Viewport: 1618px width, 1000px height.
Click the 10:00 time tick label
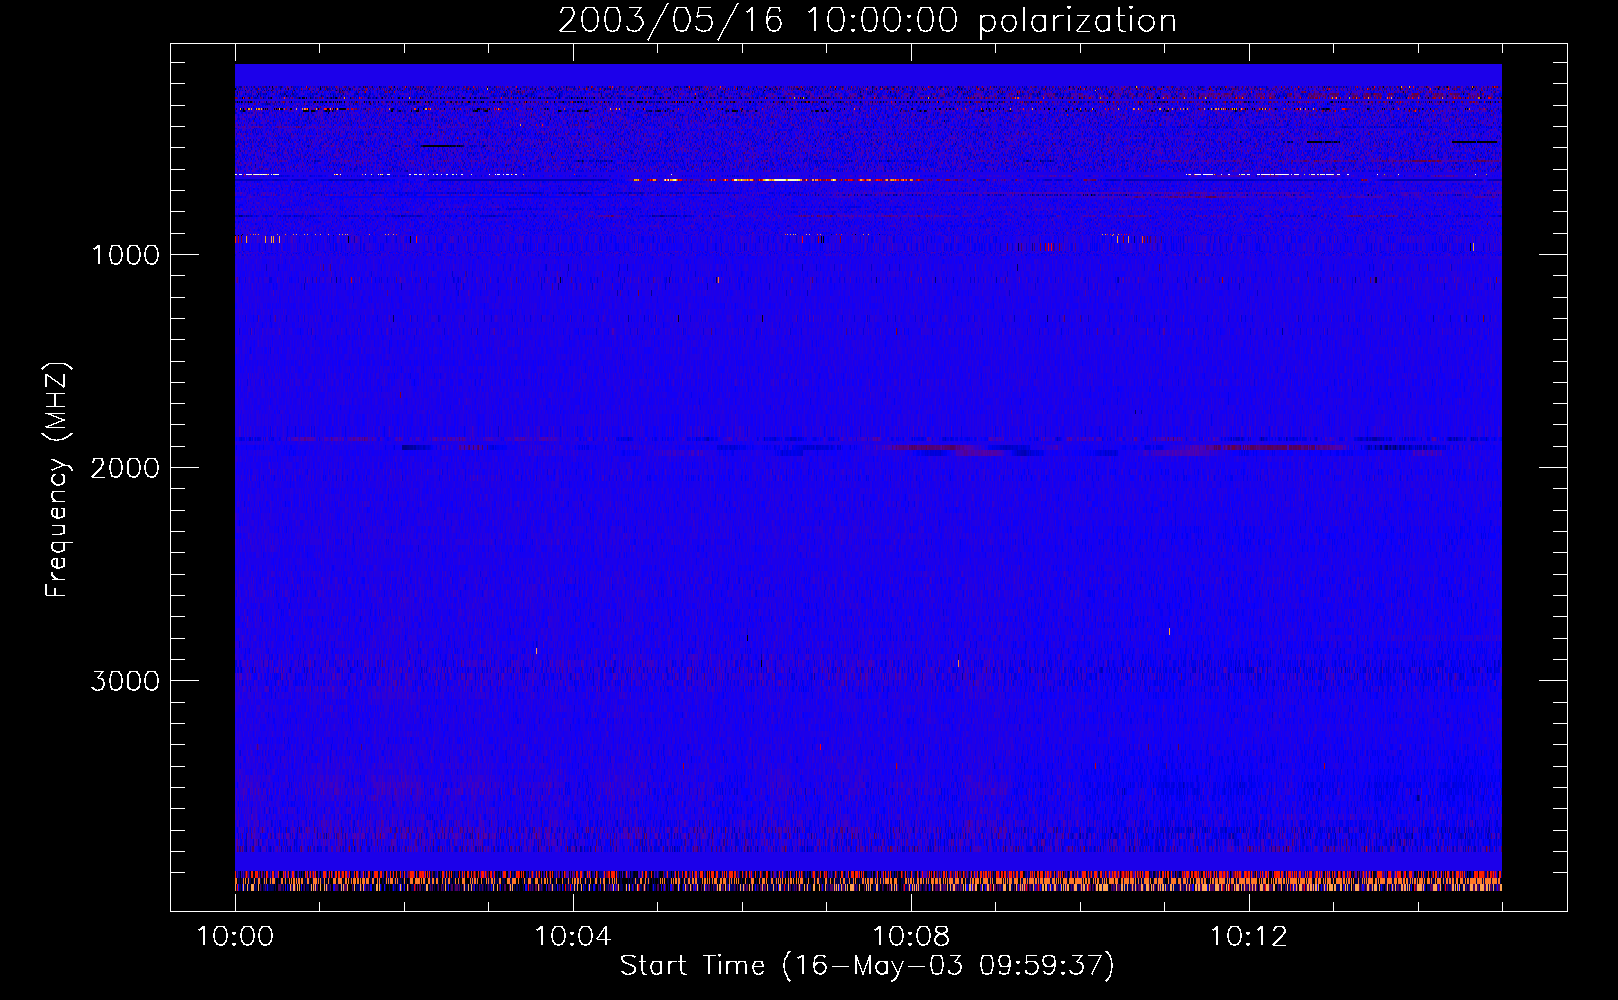[x=235, y=937]
